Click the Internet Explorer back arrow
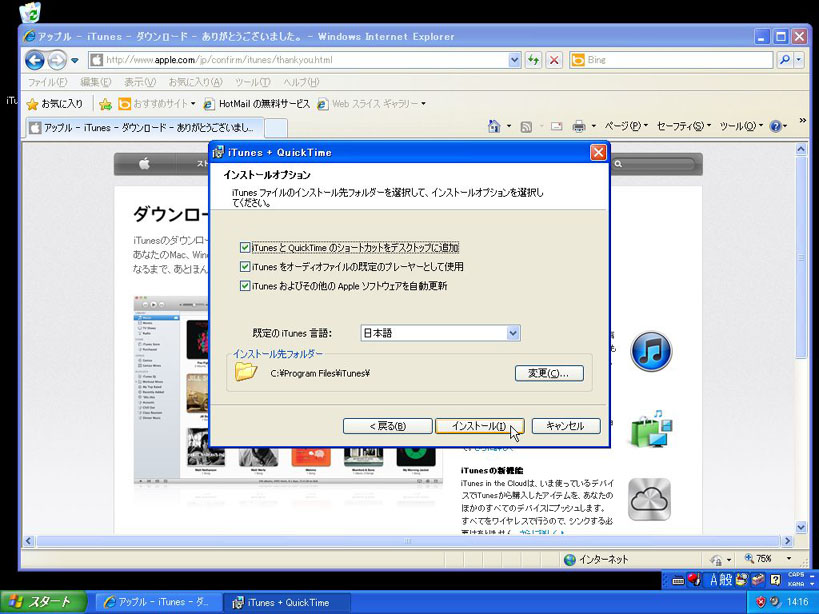This screenshot has width=819, height=614. click(34, 60)
